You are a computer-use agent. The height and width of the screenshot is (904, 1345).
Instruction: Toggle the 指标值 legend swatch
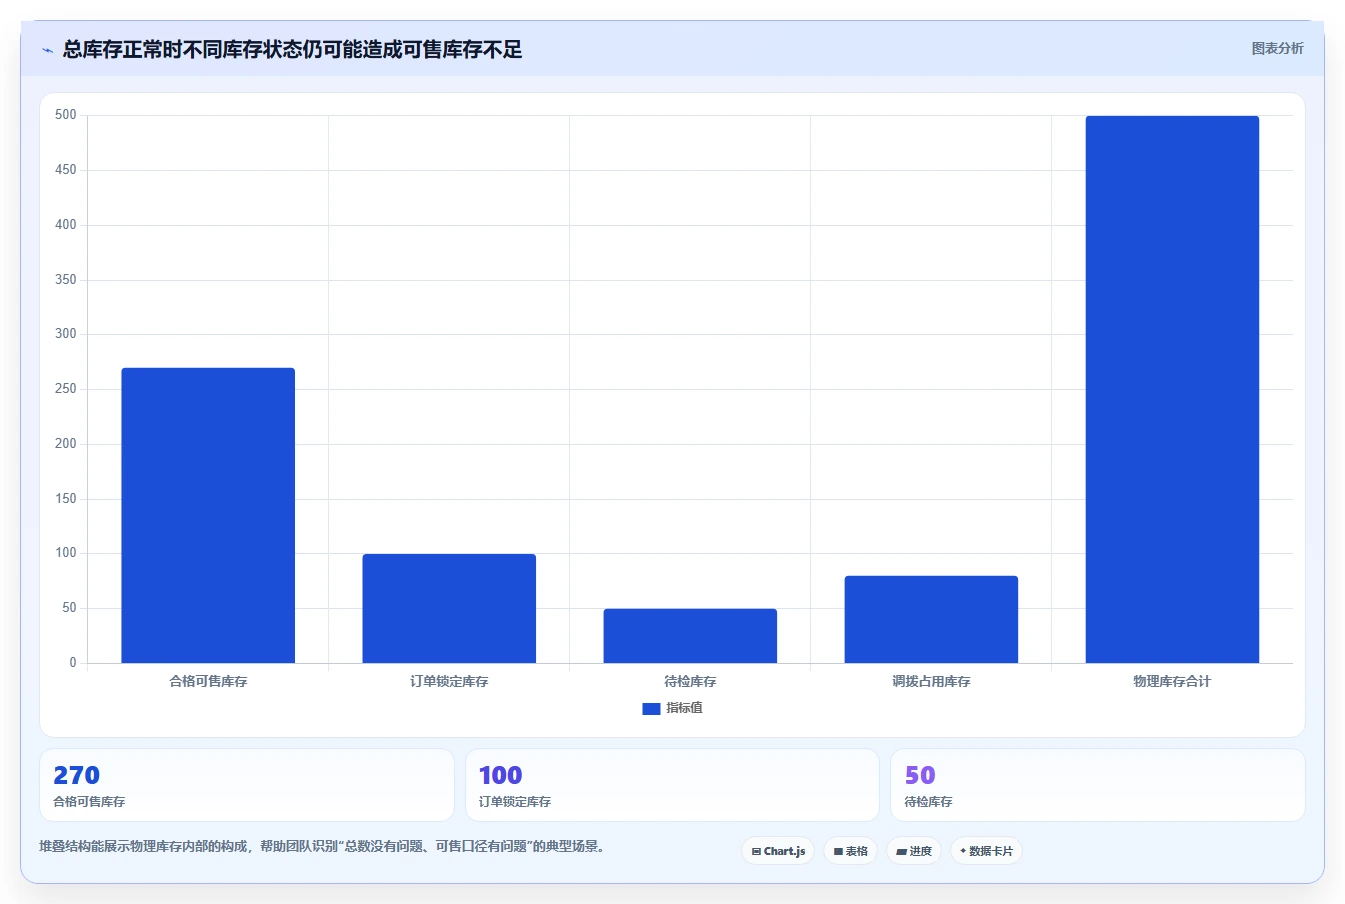click(x=651, y=708)
